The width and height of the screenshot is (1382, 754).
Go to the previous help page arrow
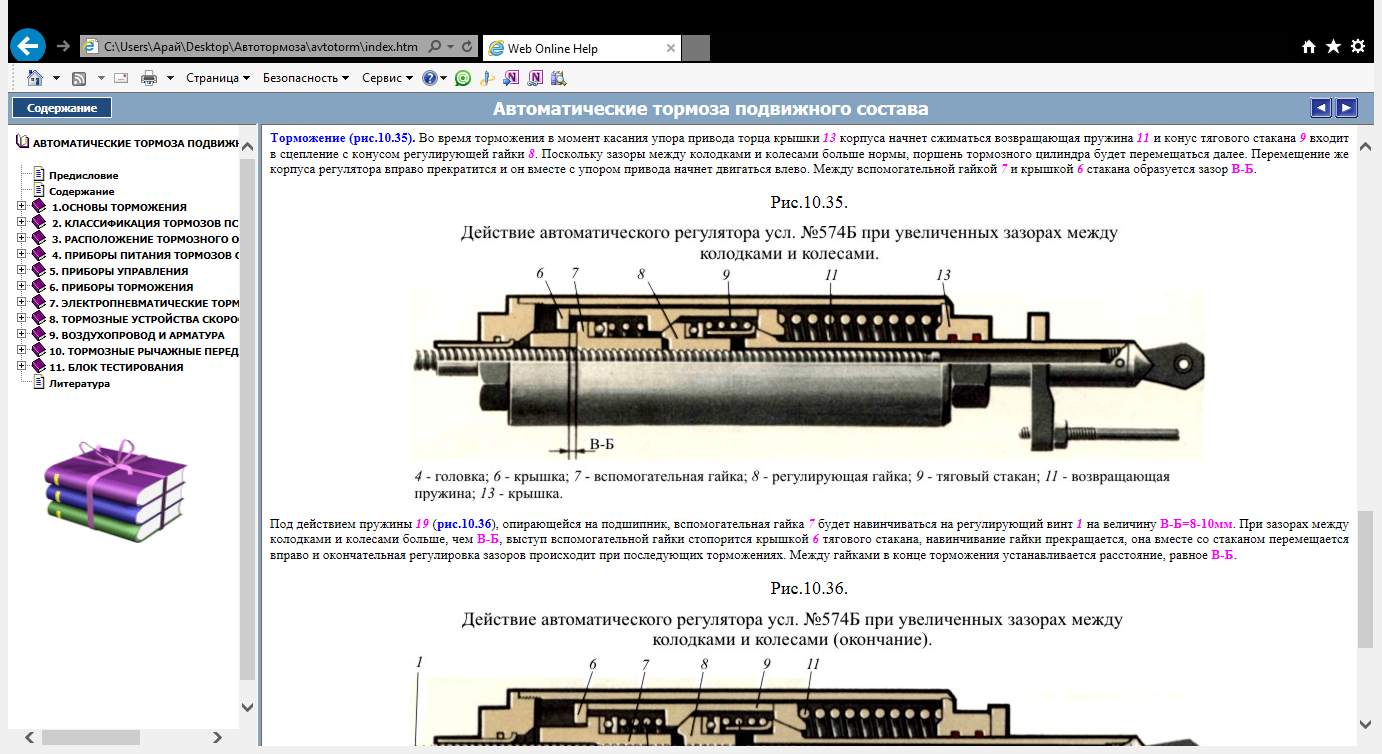click(x=1321, y=108)
